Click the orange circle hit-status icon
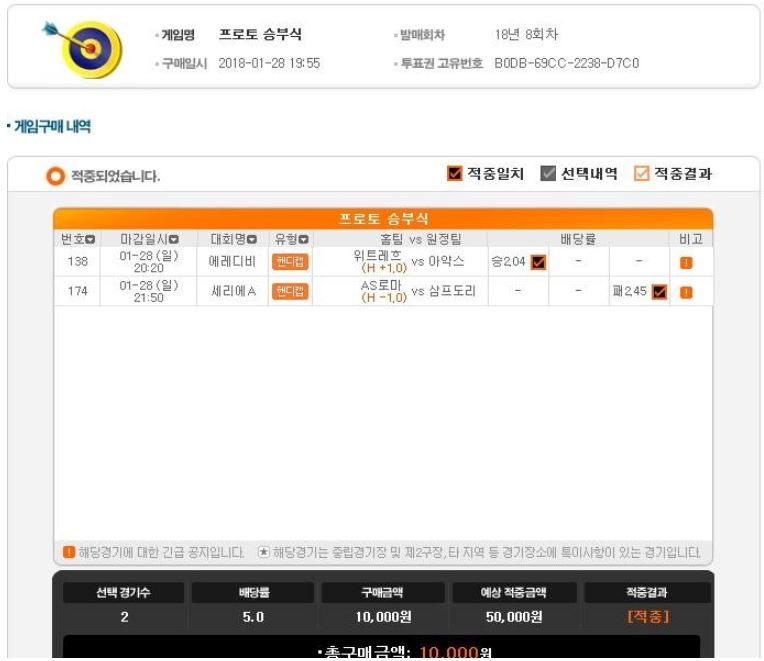Image resolution: width=764 pixels, height=661 pixels. pyautogui.click(x=55, y=176)
